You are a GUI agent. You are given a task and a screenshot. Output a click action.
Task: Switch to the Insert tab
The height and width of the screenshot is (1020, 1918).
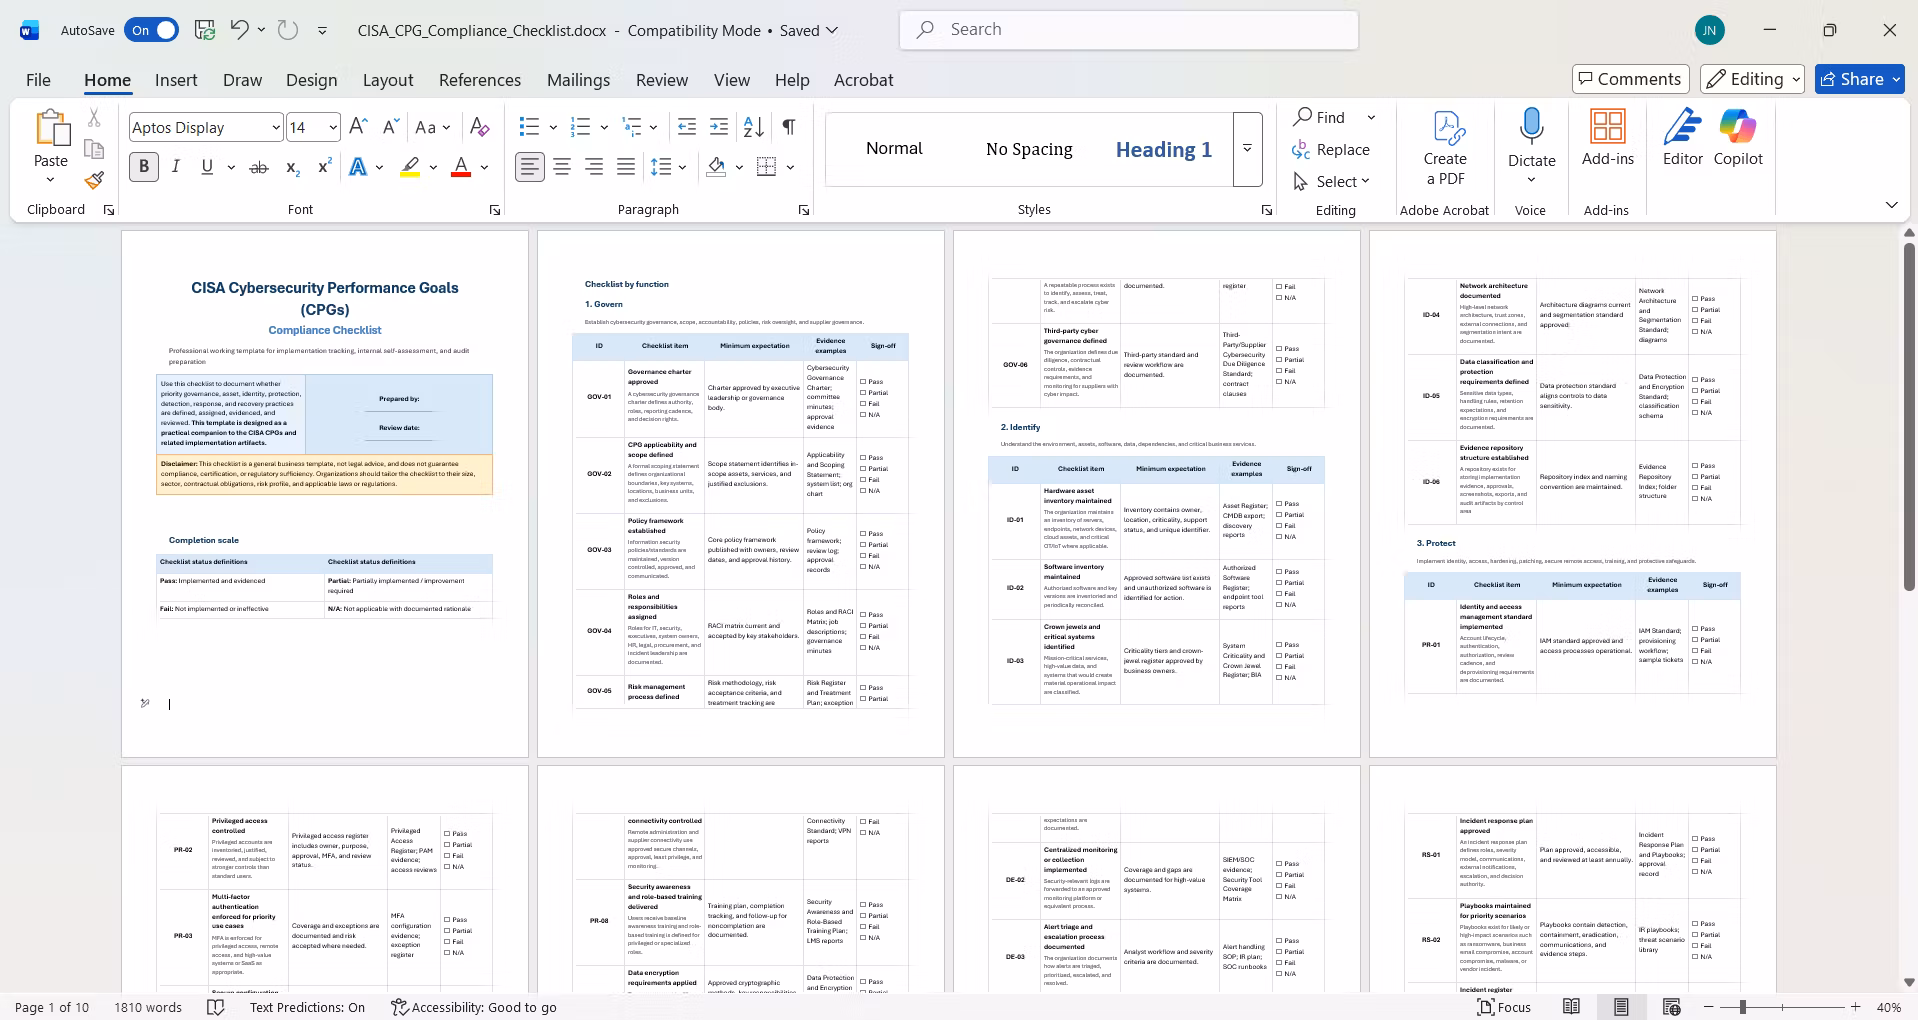tap(176, 80)
